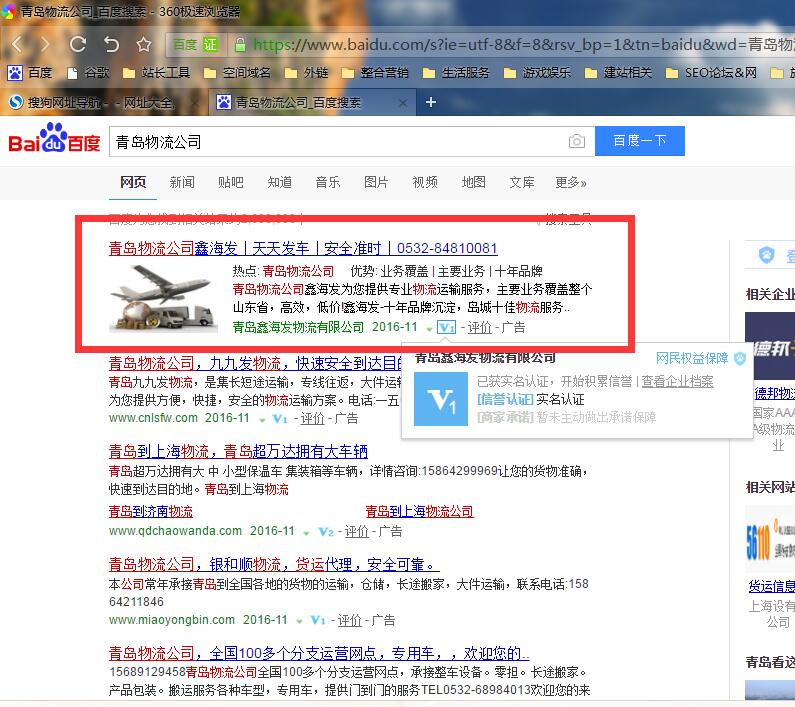This screenshot has height=707, width=795.
Task: Select the 视频 search tab
Action: [x=425, y=183]
